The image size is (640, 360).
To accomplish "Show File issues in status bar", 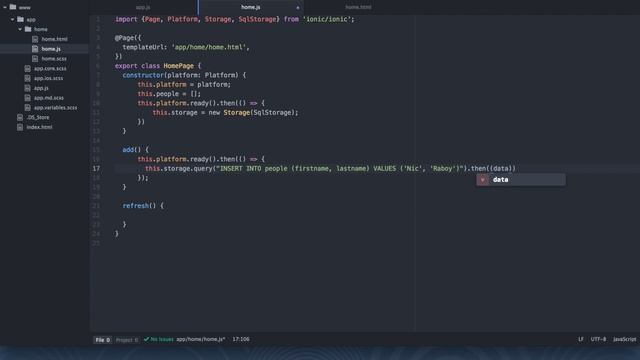I will (102, 340).
